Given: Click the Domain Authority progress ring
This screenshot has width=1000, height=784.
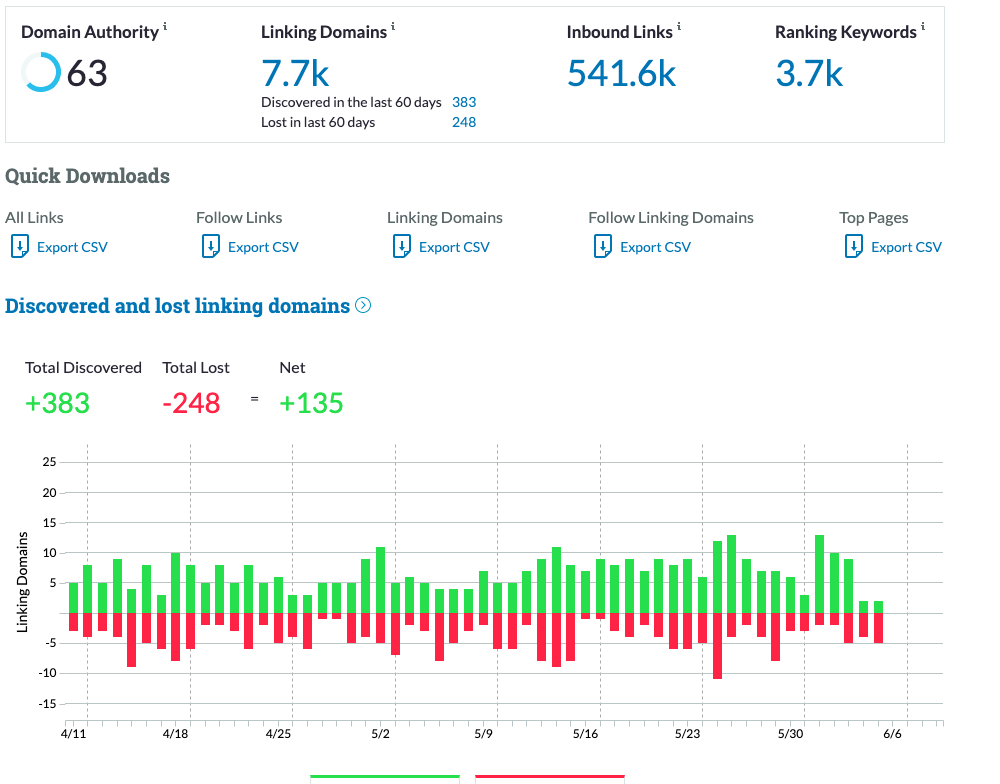Looking at the screenshot, I should tap(41, 73).
